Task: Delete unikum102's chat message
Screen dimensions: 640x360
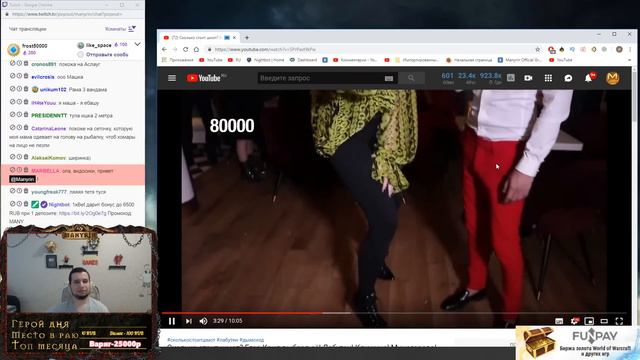Action: (26, 89)
